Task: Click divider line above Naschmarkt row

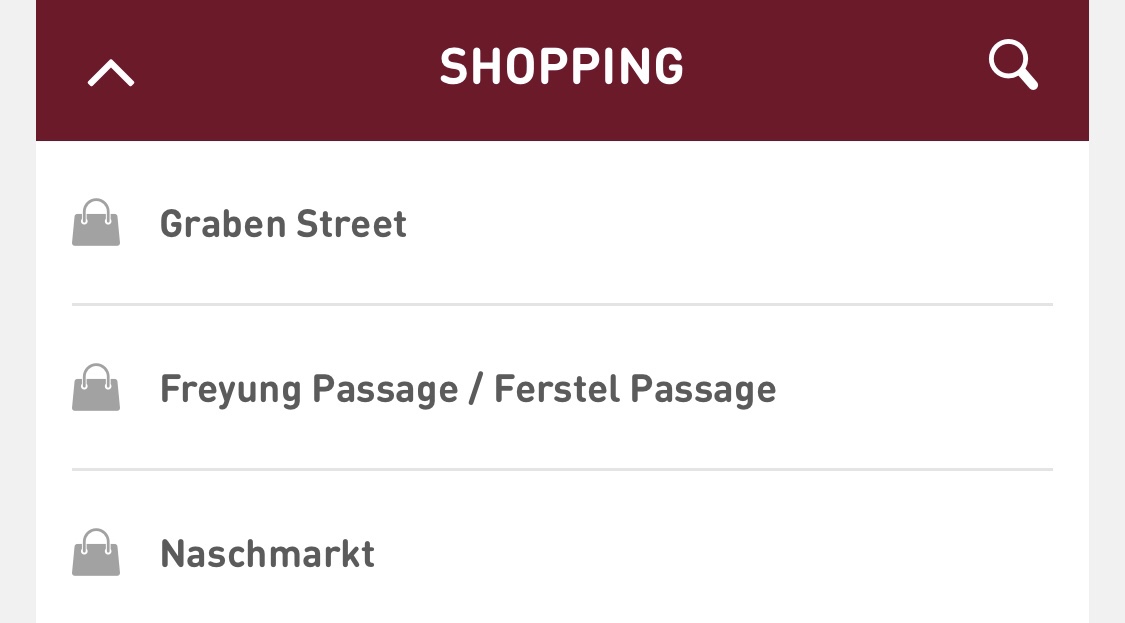Action: click(562, 469)
